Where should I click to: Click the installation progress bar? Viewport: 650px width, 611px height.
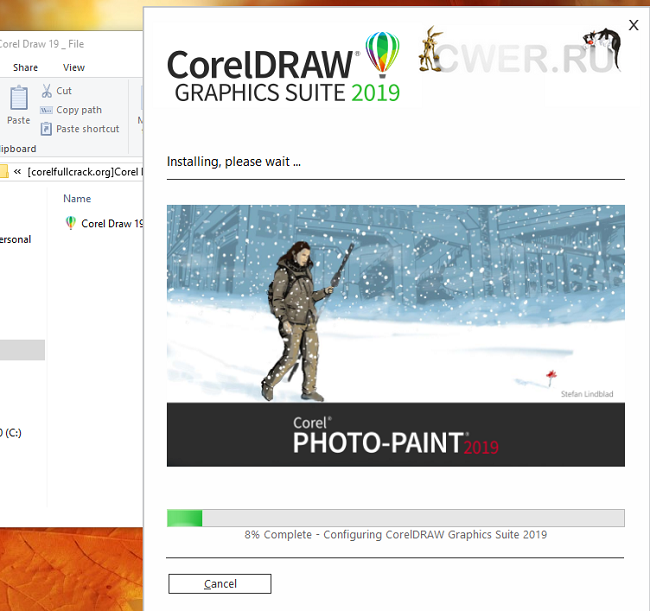point(395,518)
